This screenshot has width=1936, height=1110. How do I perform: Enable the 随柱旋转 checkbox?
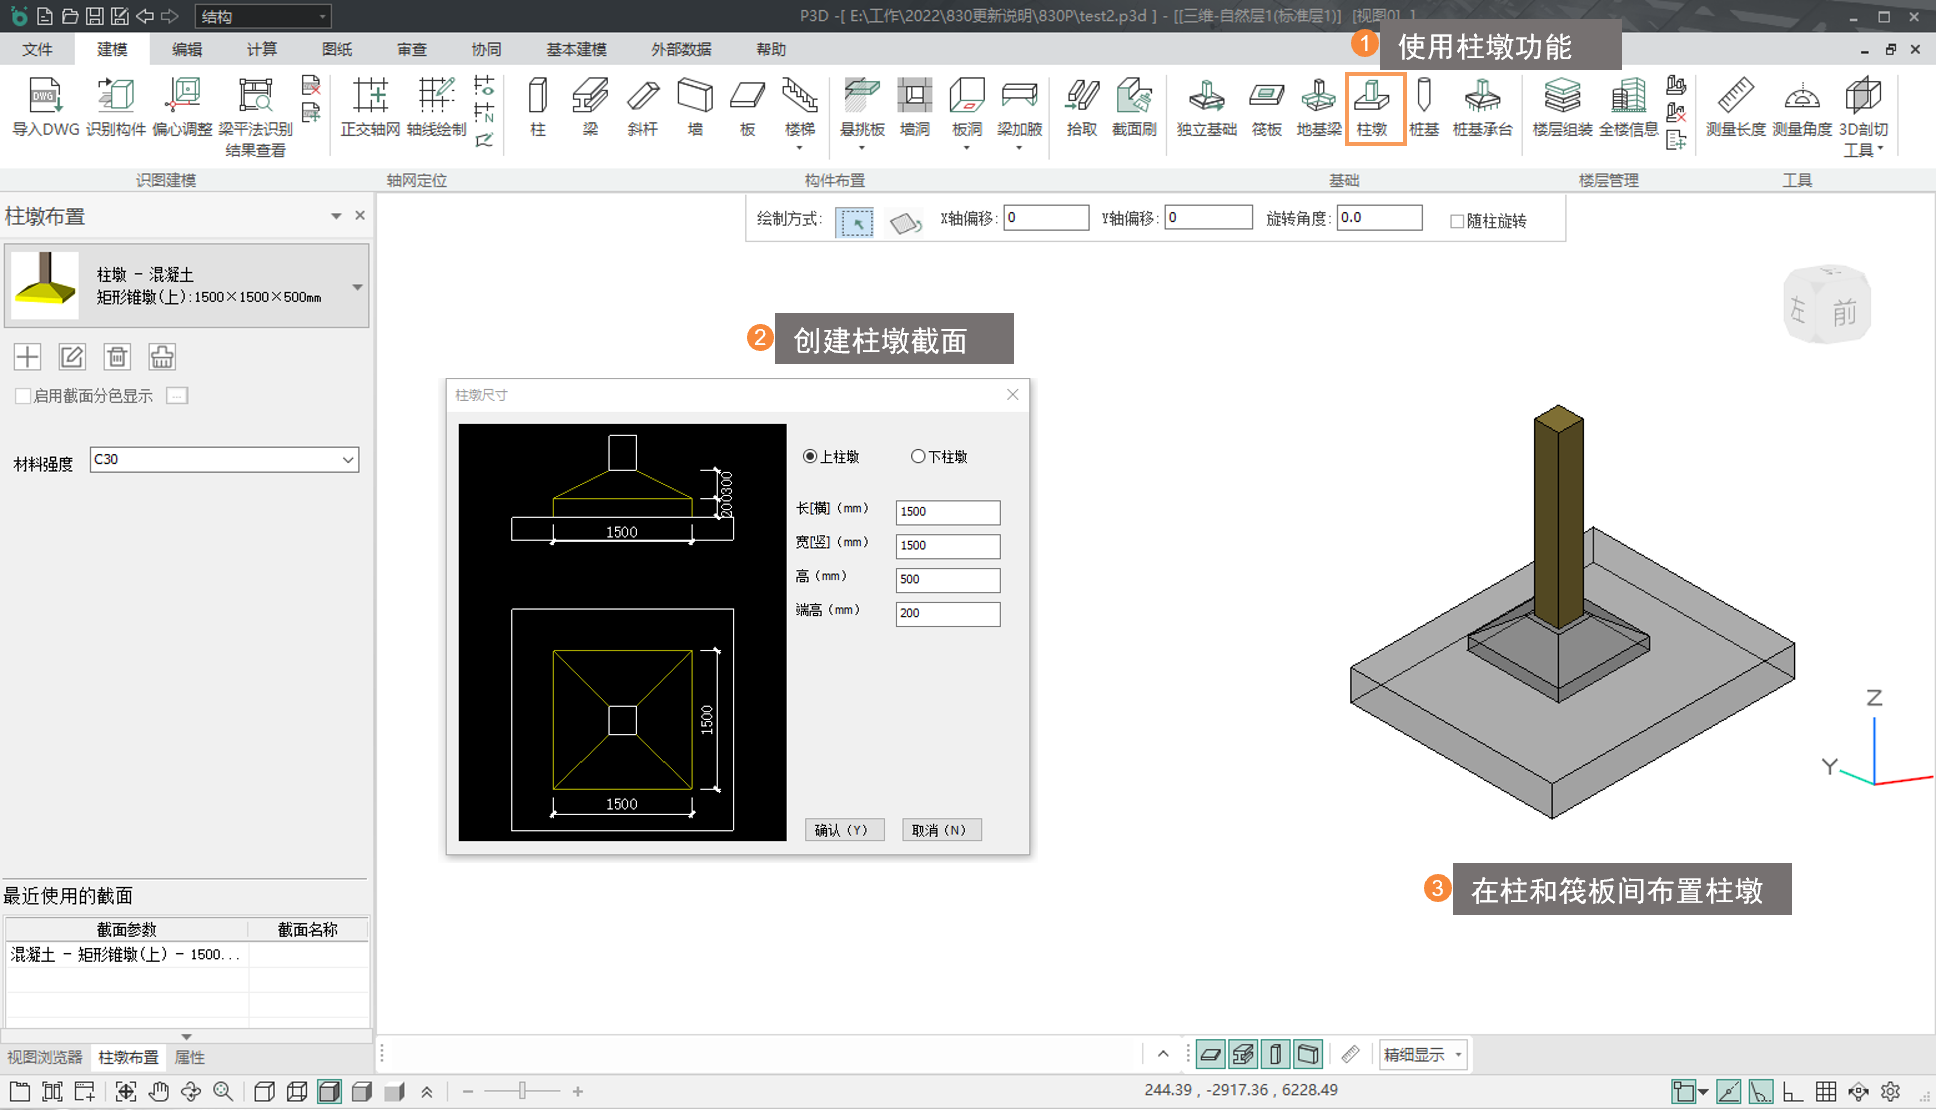[1457, 221]
